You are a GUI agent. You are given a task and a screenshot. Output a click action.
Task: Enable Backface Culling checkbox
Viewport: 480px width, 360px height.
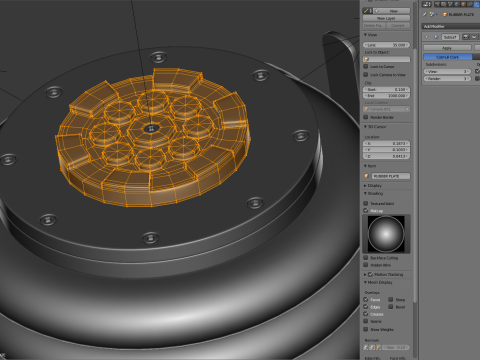click(x=366, y=258)
